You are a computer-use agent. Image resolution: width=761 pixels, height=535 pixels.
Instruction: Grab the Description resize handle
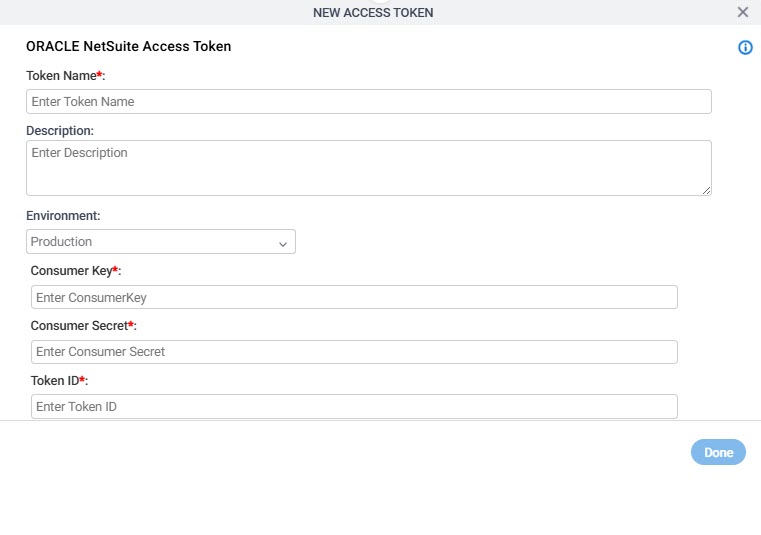click(706, 190)
